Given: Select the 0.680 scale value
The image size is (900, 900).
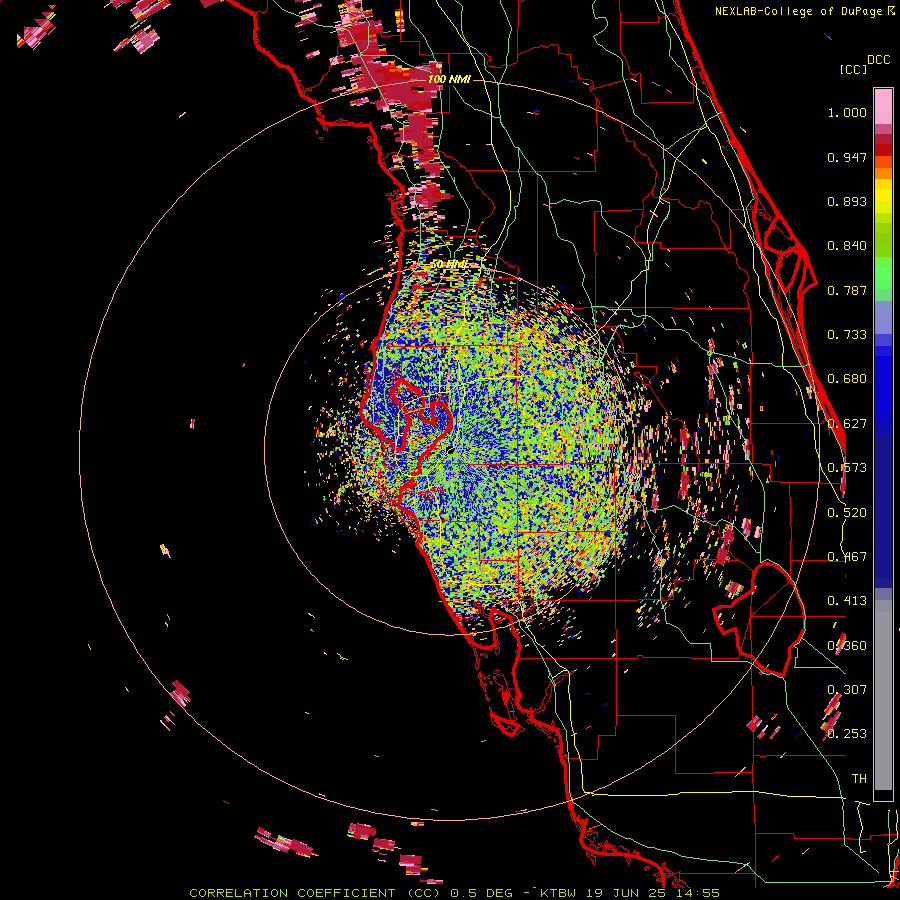Looking at the screenshot, I should point(847,379).
